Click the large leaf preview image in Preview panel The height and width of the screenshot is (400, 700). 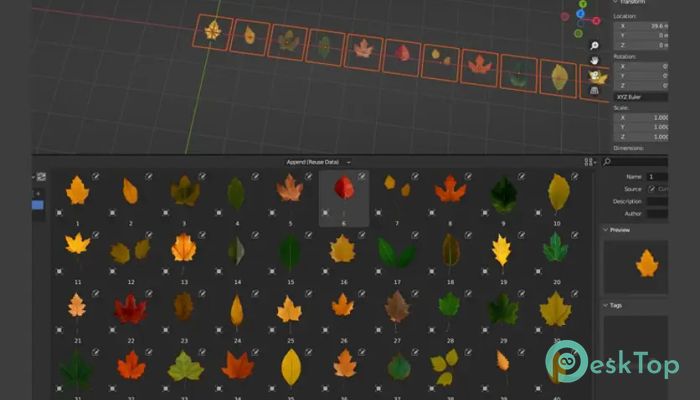click(647, 263)
